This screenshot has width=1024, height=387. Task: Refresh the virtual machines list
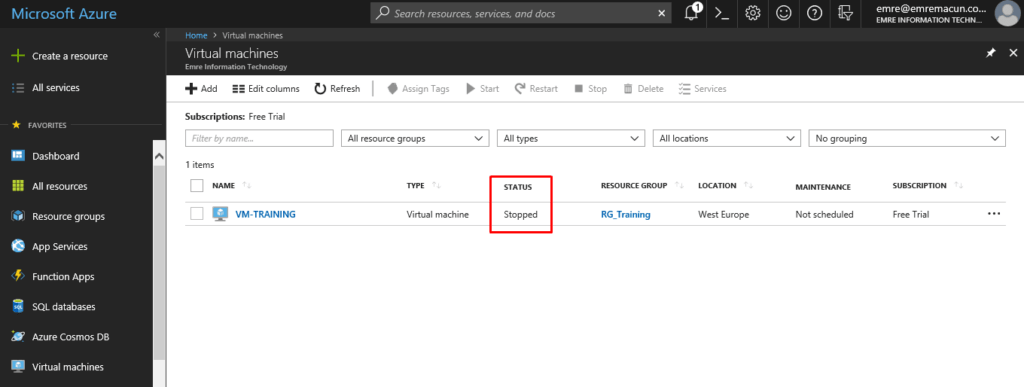click(337, 89)
